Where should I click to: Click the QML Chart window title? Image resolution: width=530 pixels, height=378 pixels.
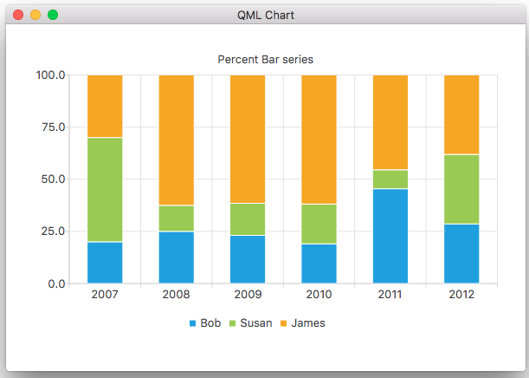tap(266, 15)
